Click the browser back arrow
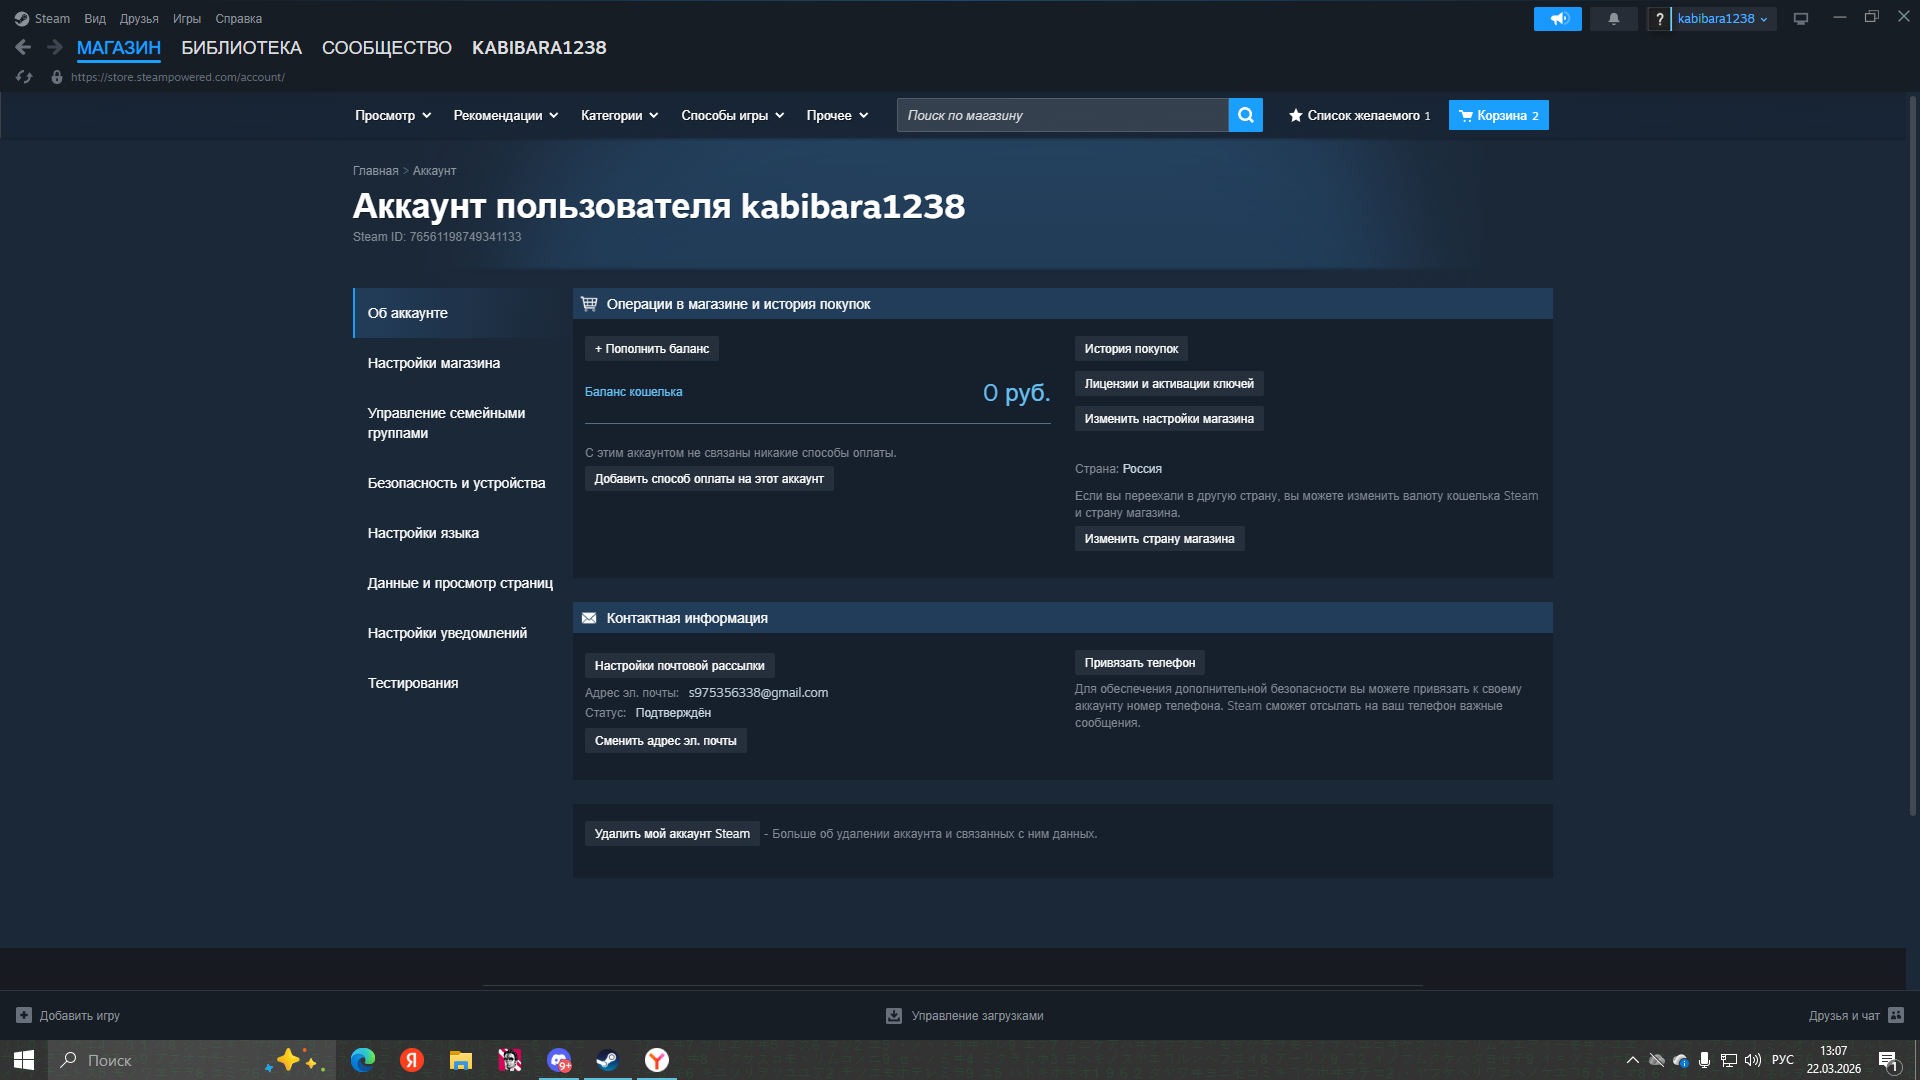The width and height of the screenshot is (1920, 1080). point(23,47)
